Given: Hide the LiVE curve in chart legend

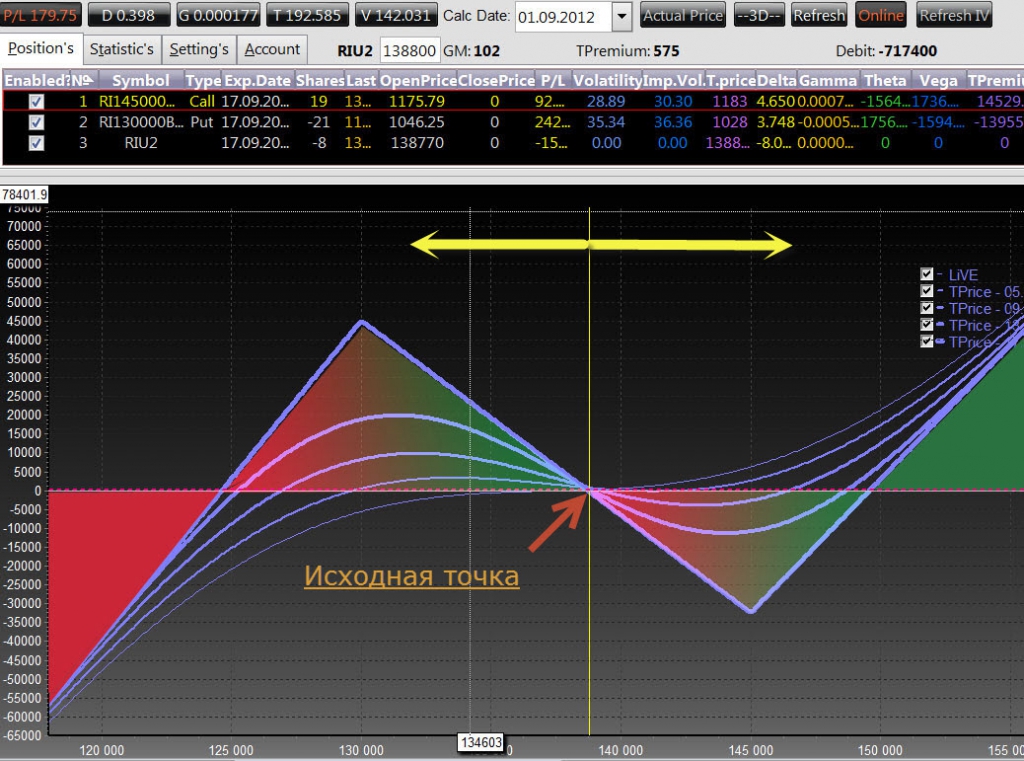Looking at the screenshot, I should [x=927, y=274].
